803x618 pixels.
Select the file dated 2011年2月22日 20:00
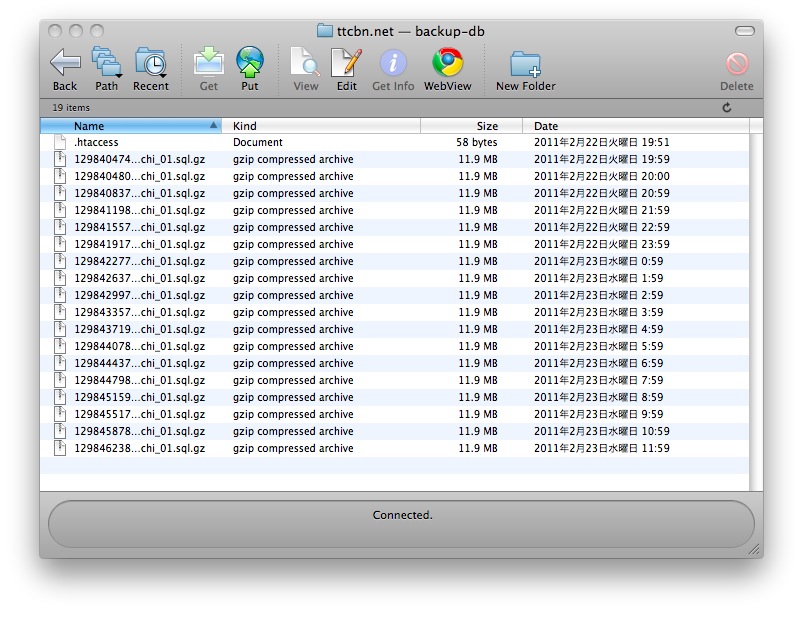tap(140, 177)
